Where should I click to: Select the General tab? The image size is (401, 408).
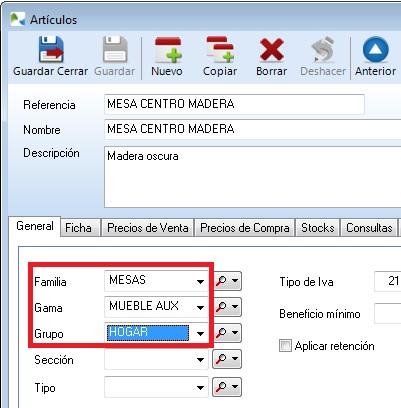(x=35, y=226)
